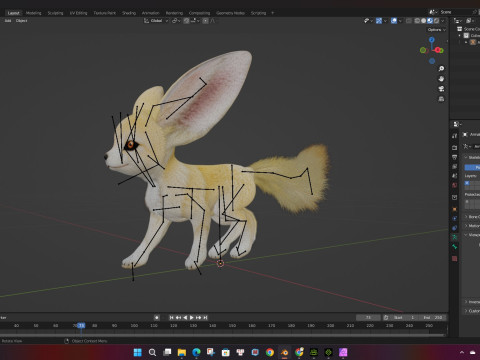
Task: Select rendered viewport shading
Action: click(x=436, y=21)
